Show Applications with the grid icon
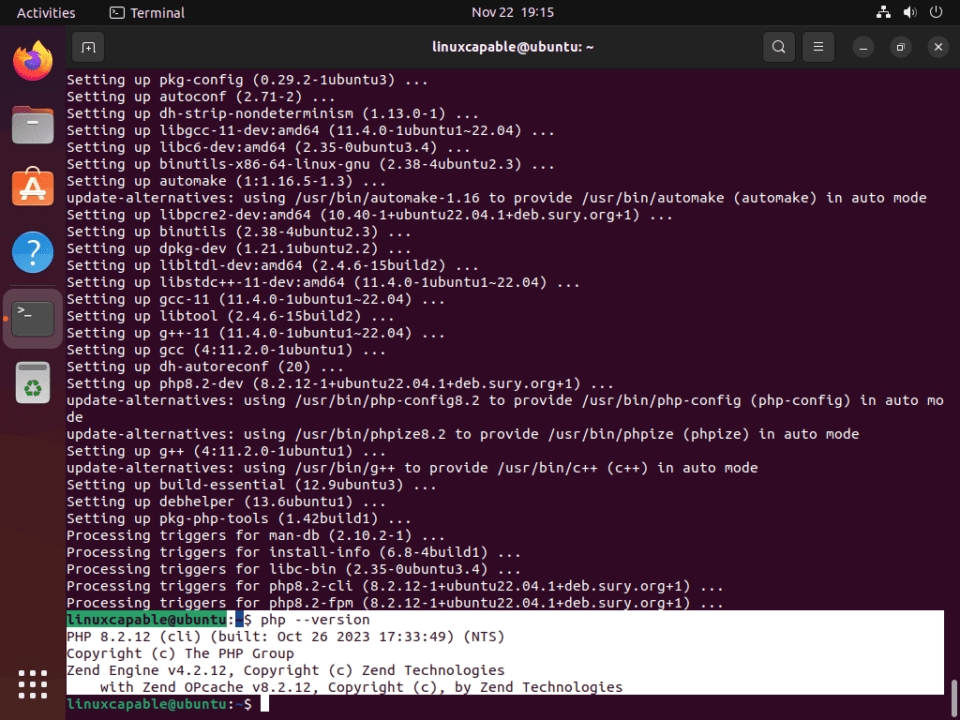Viewport: 960px width, 720px height. (x=32, y=684)
